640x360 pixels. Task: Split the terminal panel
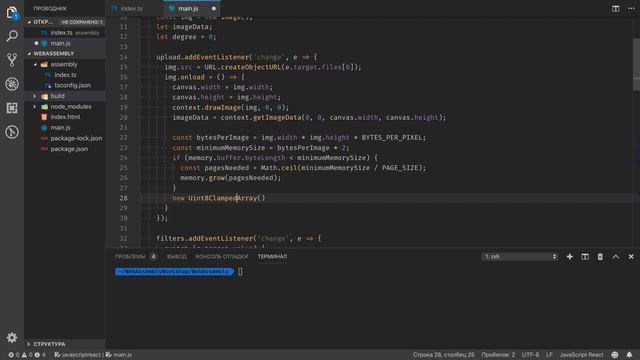pyautogui.click(x=585, y=256)
